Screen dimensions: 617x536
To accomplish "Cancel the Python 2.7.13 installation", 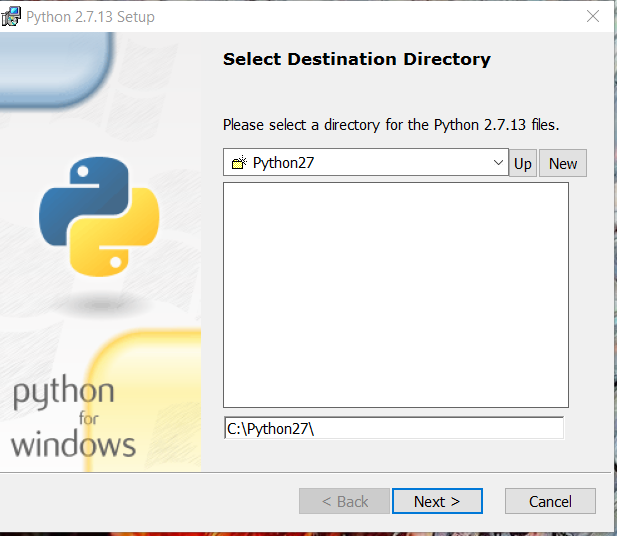I will point(550,501).
